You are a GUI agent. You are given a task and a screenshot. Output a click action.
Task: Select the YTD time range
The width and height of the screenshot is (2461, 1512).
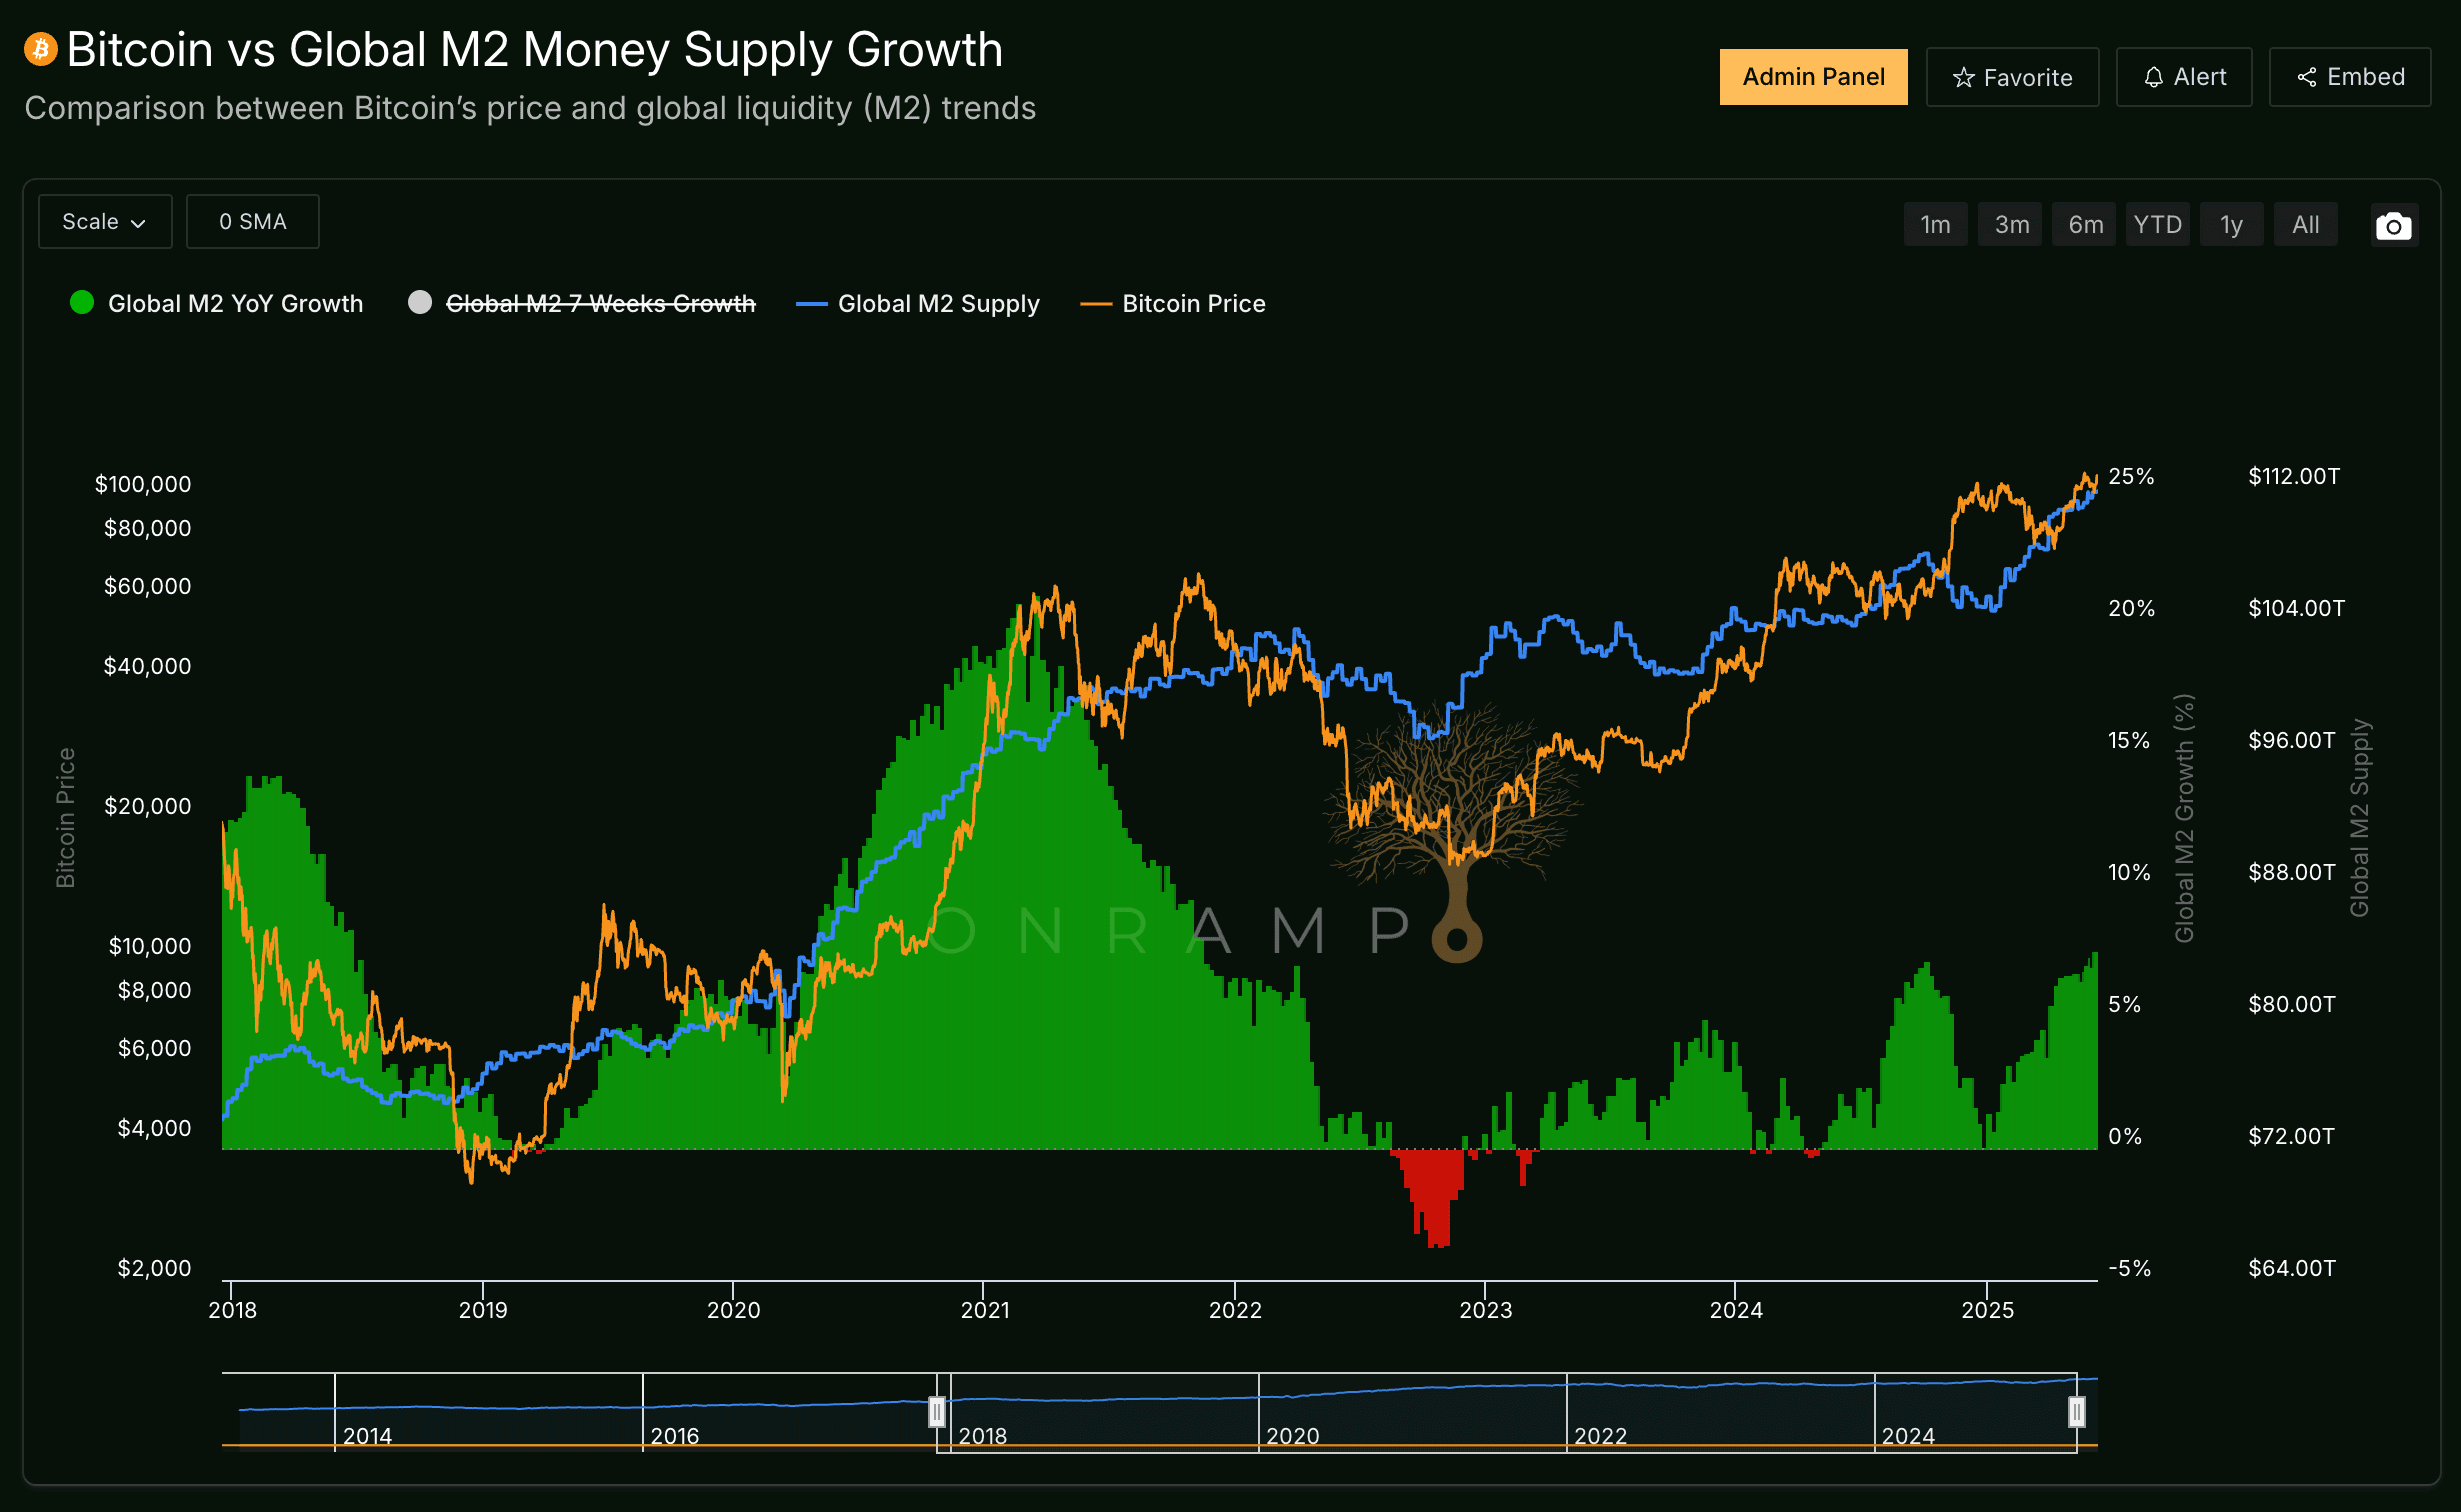pyautogui.click(x=2157, y=225)
